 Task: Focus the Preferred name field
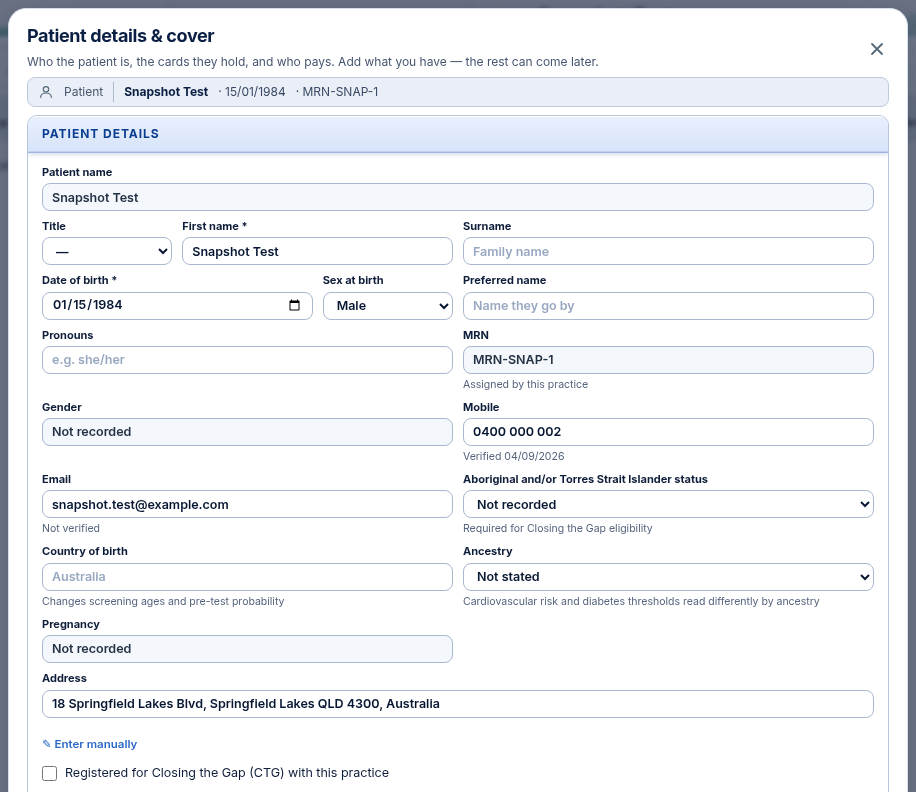[x=668, y=306]
